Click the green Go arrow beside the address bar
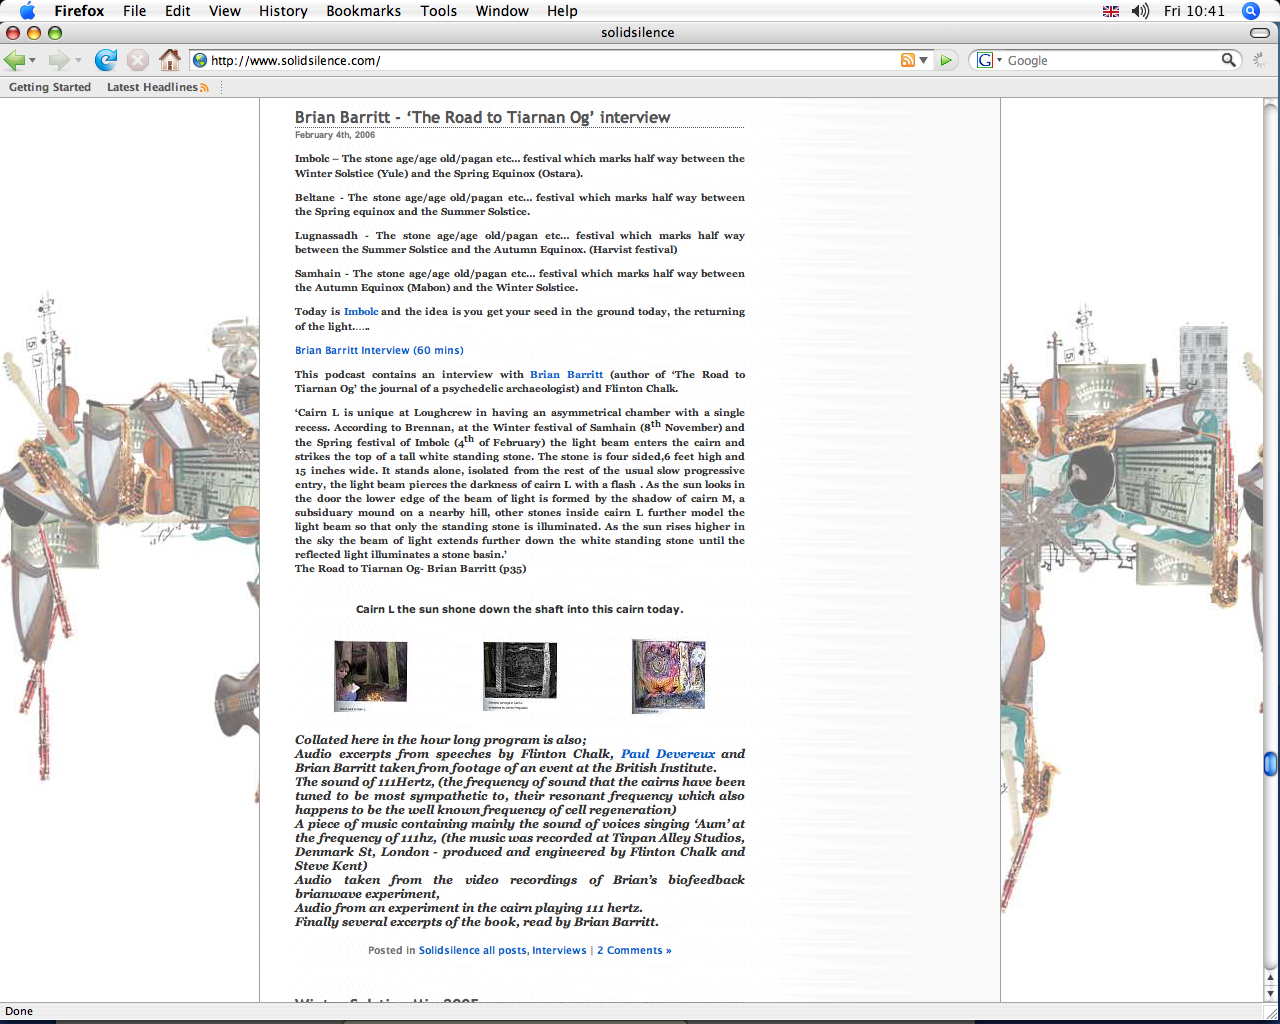Image resolution: width=1280 pixels, height=1024 pixels. click(x=946, y=60)
